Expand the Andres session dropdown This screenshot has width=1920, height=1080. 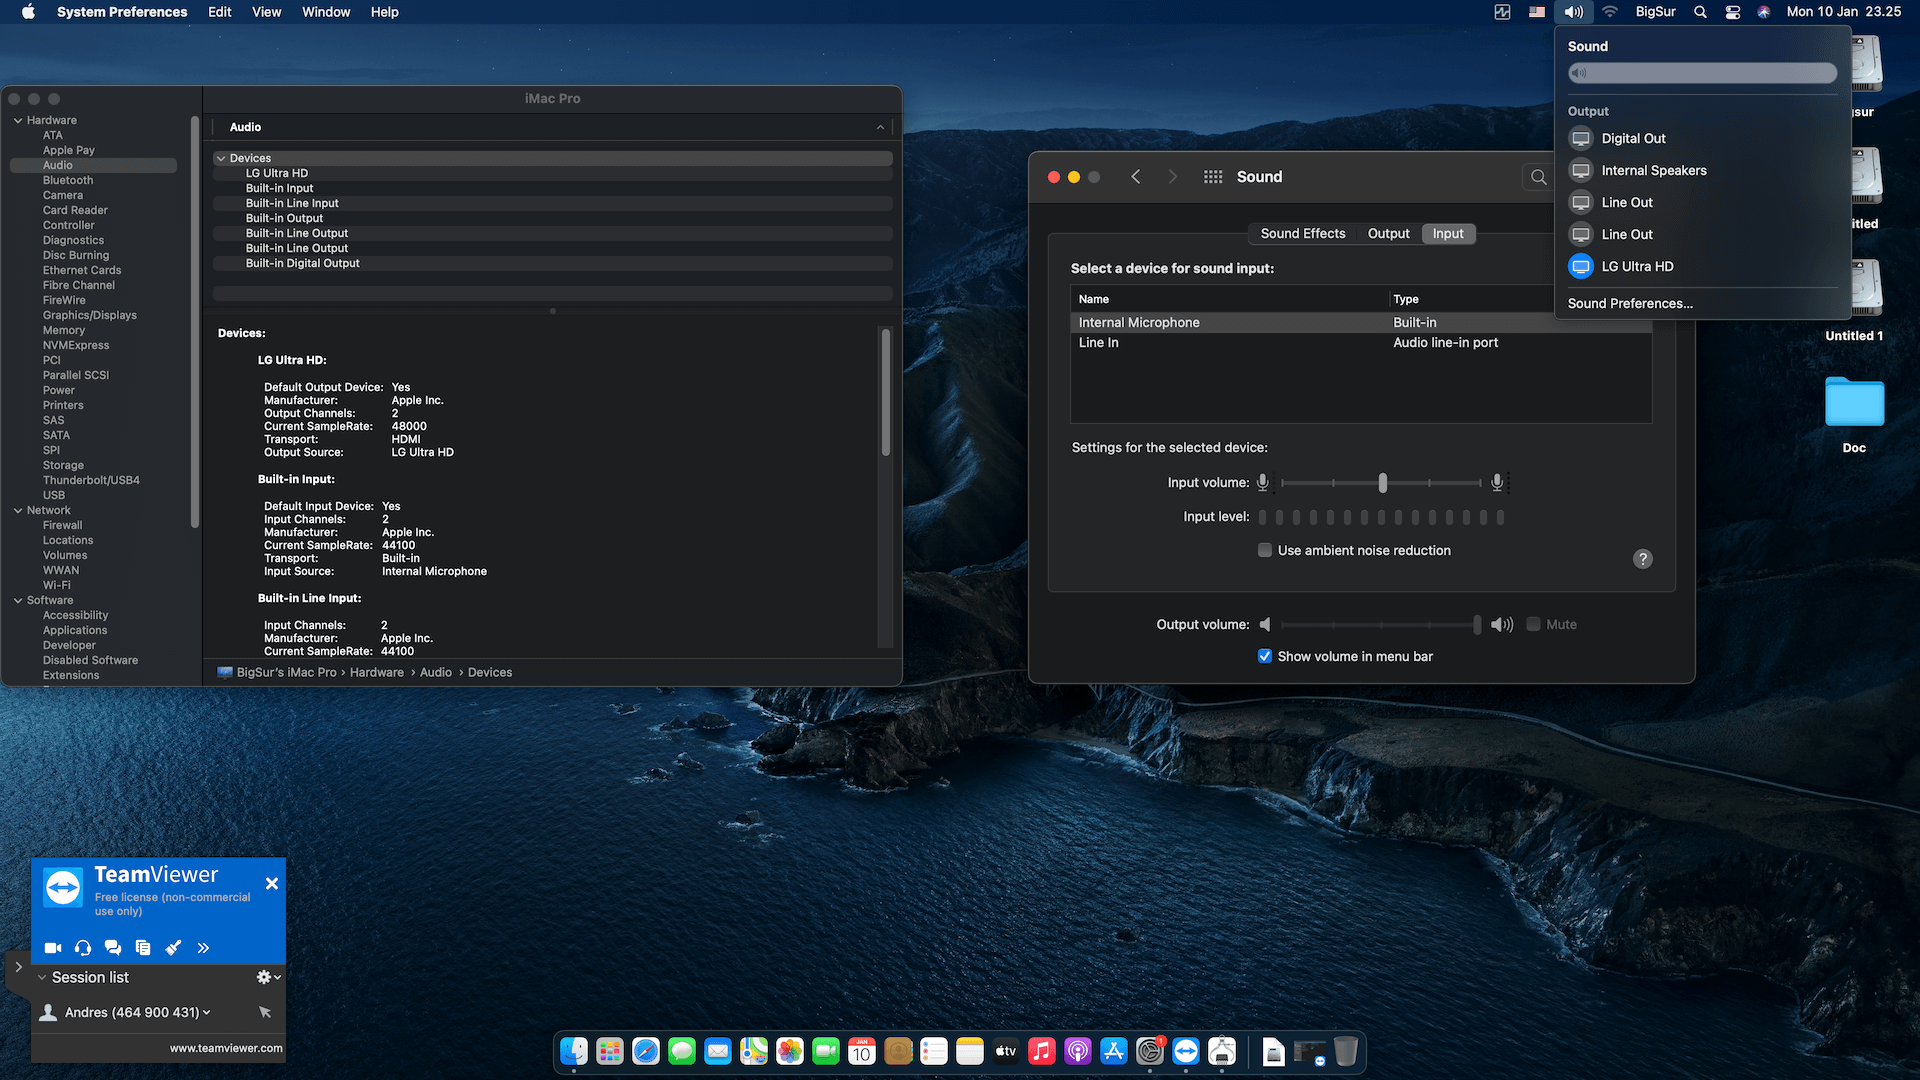[207, 1012]
